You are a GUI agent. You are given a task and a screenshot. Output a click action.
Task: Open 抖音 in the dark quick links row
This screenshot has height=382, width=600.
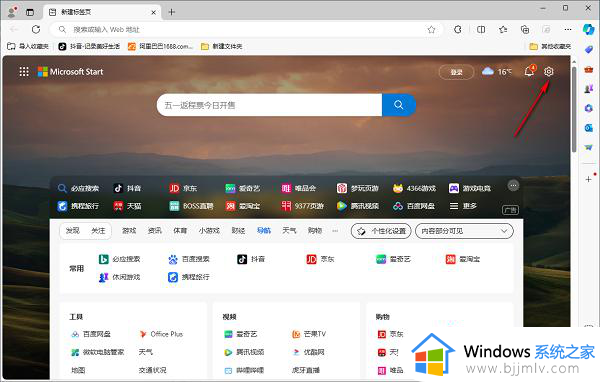click(127, 188)
